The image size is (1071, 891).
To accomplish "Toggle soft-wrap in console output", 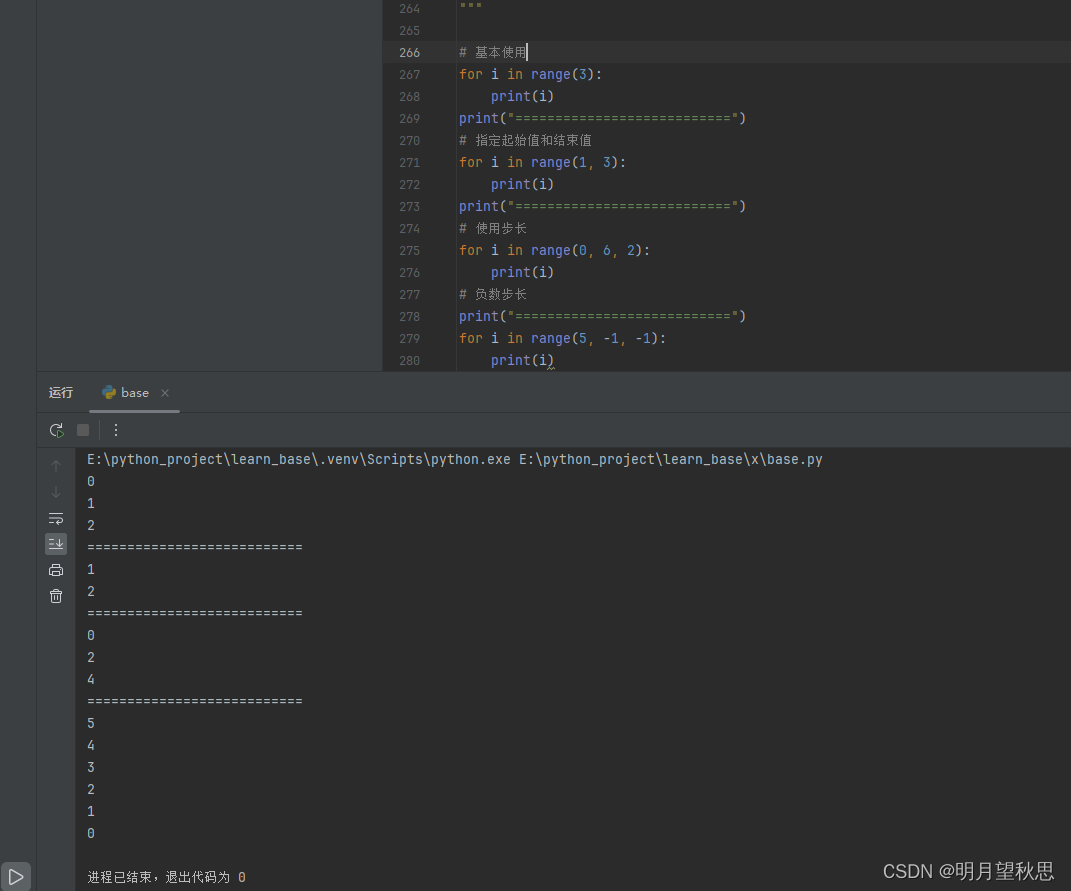I will pyautogui.click(x=56, y=518).
